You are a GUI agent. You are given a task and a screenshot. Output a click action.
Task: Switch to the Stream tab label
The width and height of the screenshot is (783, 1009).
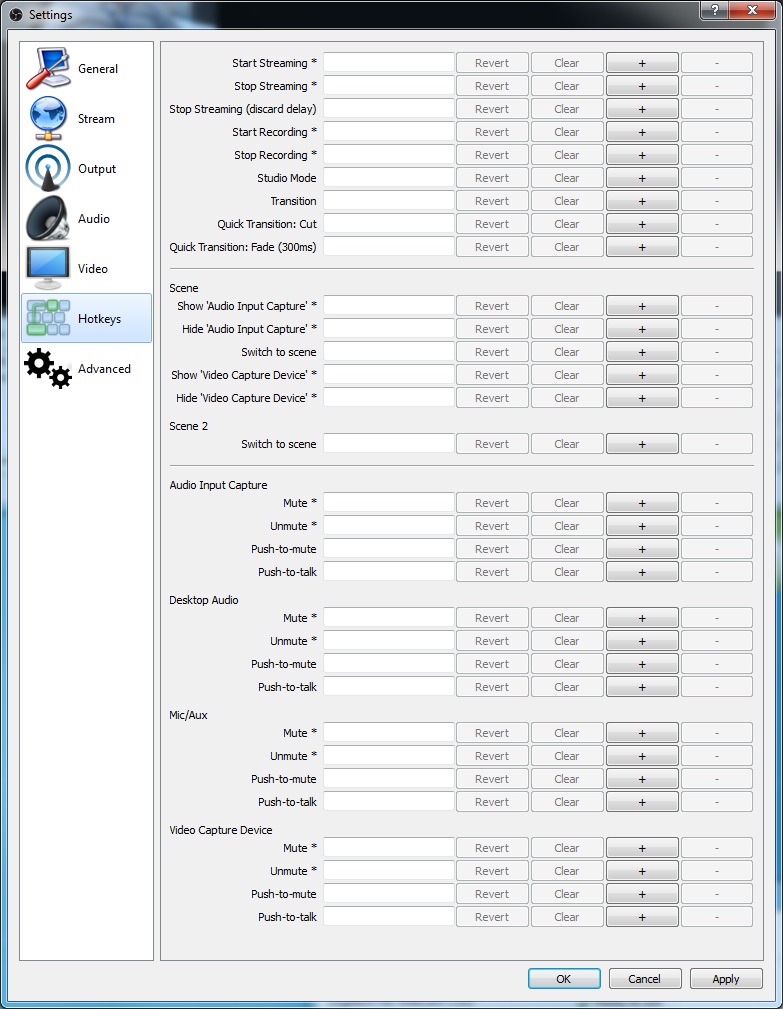(96, 118)
